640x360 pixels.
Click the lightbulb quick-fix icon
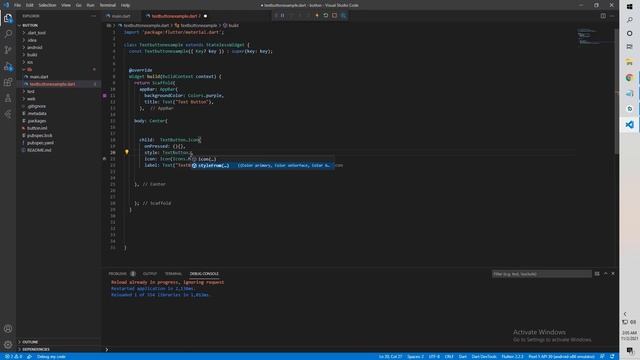click(x=127, y=152)
